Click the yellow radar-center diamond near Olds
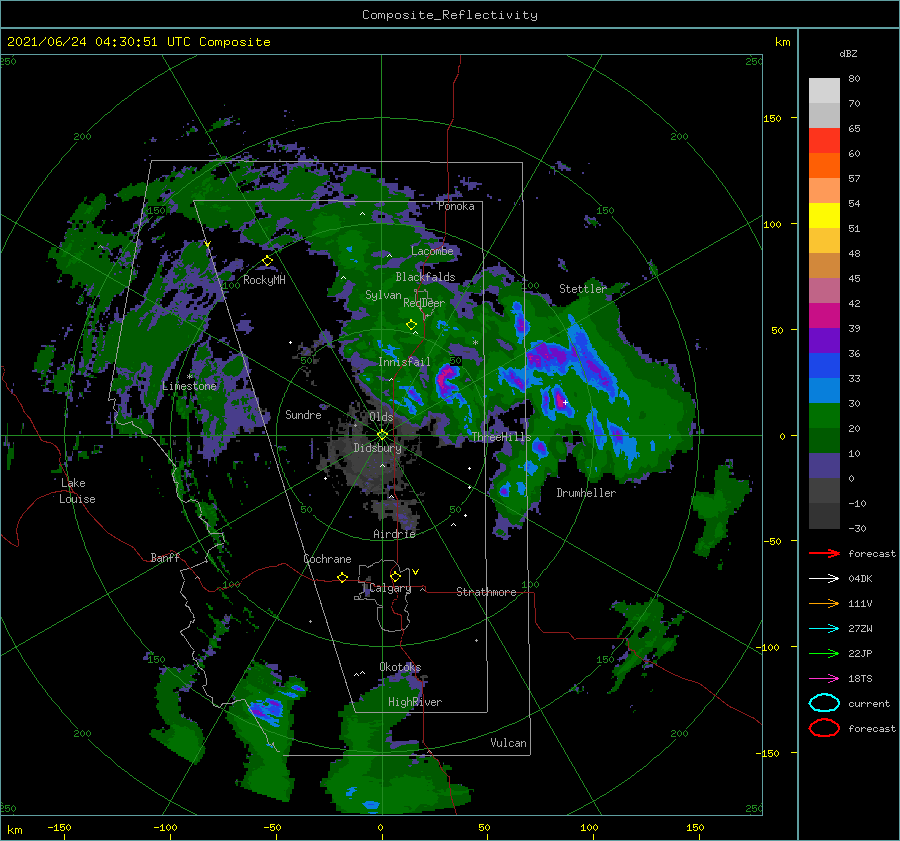 point(382,435)
